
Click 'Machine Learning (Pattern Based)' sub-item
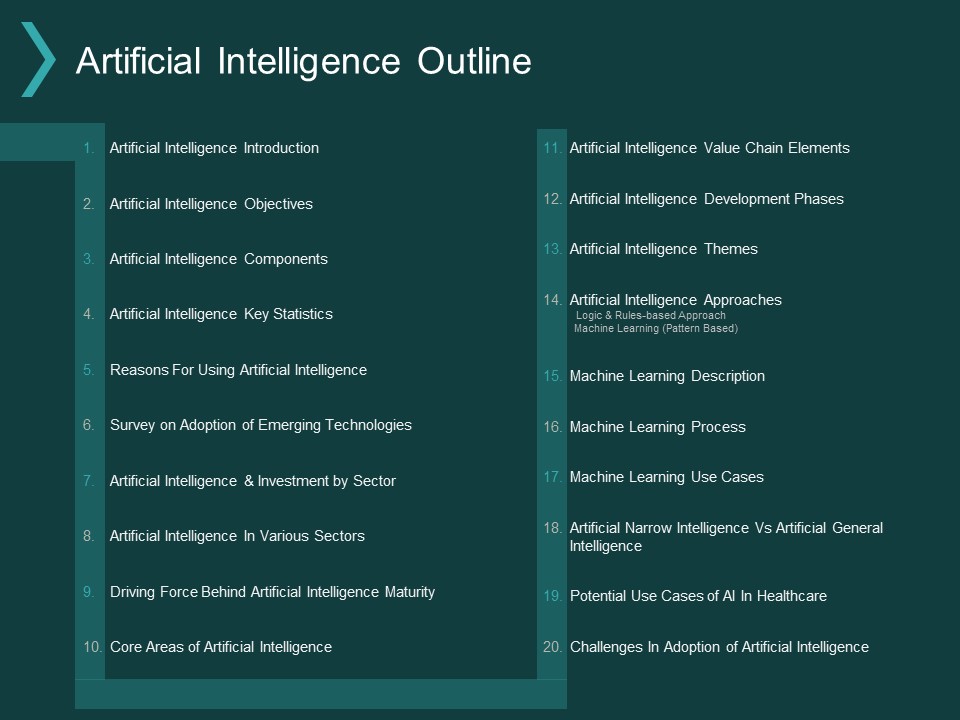[656, 329]
